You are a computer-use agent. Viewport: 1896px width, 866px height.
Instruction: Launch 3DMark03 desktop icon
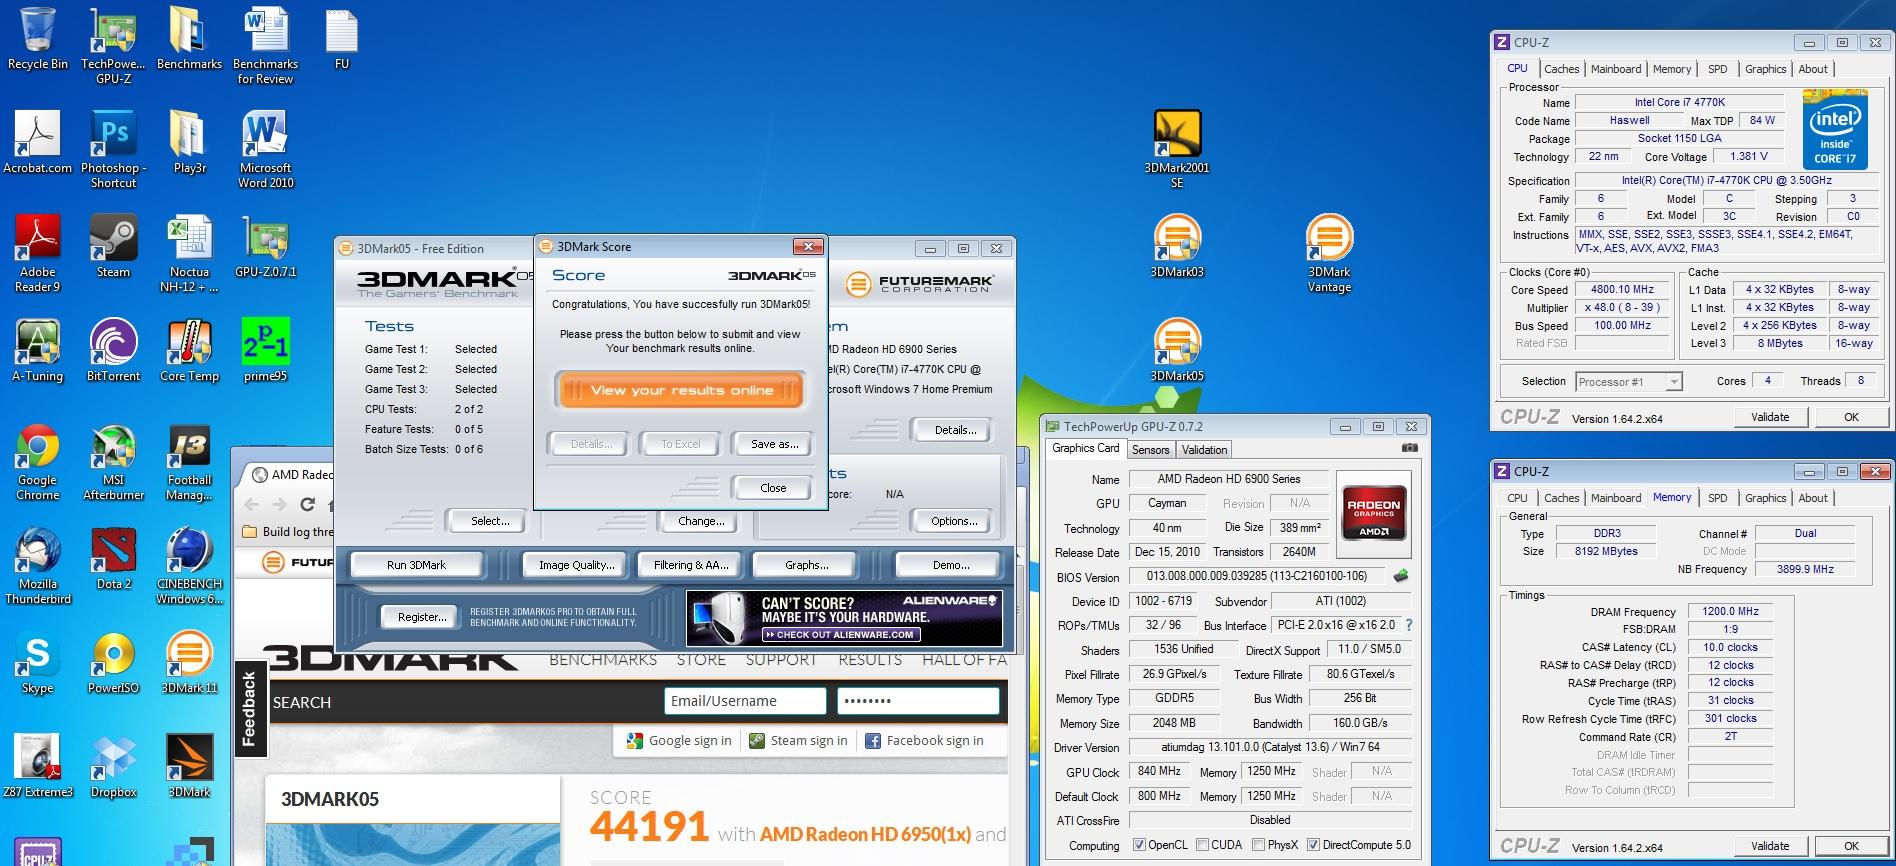1177,247
